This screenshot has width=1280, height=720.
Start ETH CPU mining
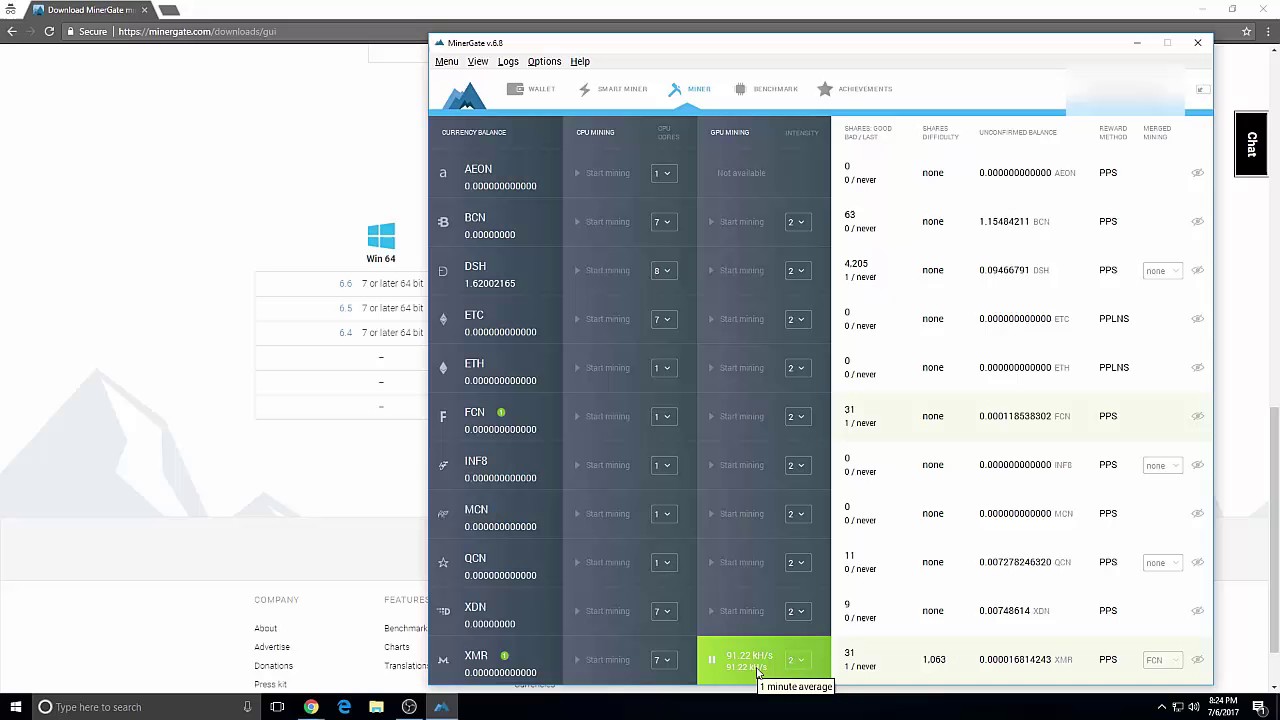coord(602,368)
